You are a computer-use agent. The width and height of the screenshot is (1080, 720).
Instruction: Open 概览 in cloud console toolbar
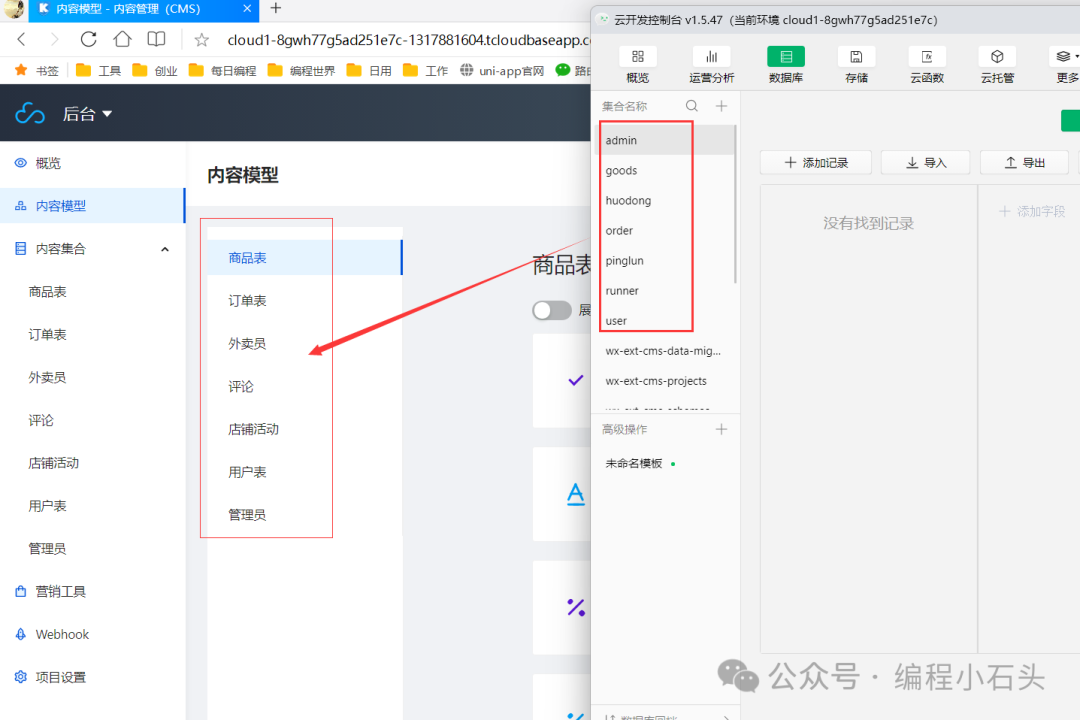[x=638, y=65]
